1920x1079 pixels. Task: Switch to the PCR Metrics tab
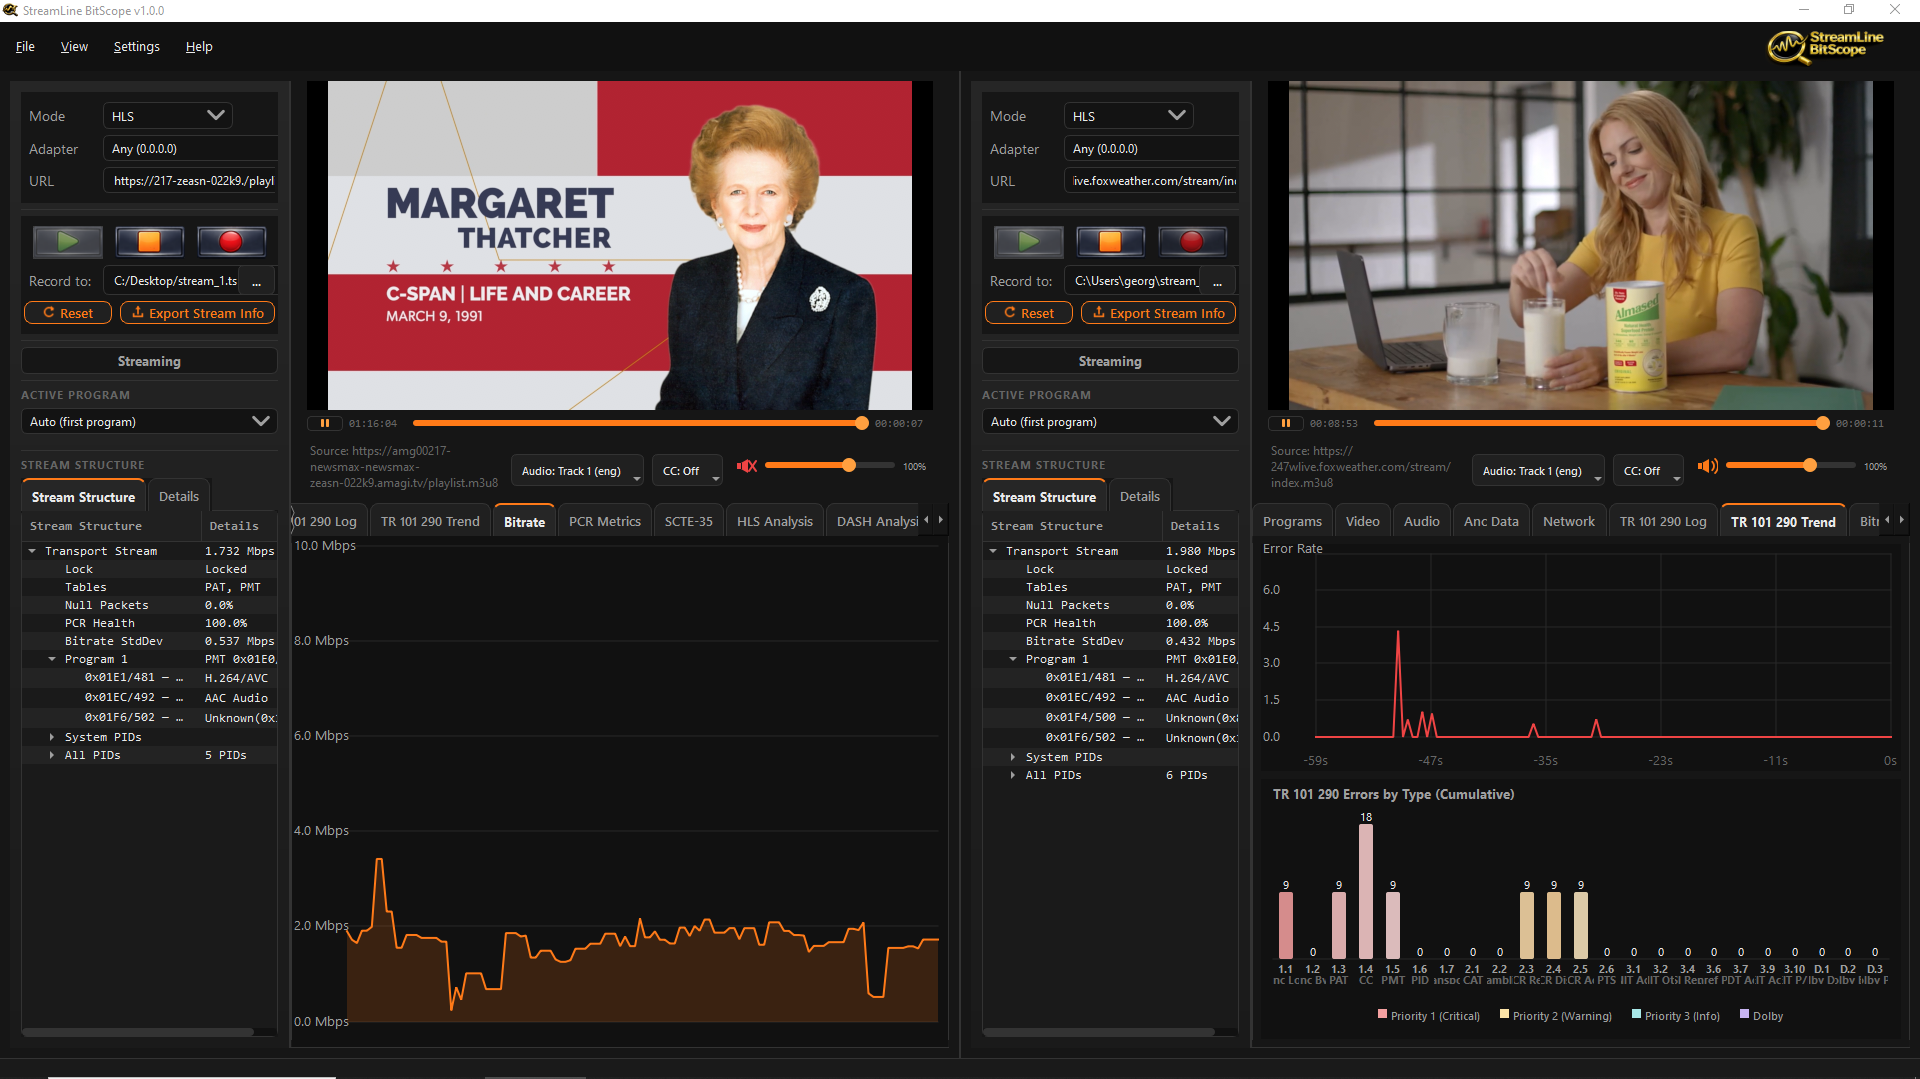(x=604, y=521)
